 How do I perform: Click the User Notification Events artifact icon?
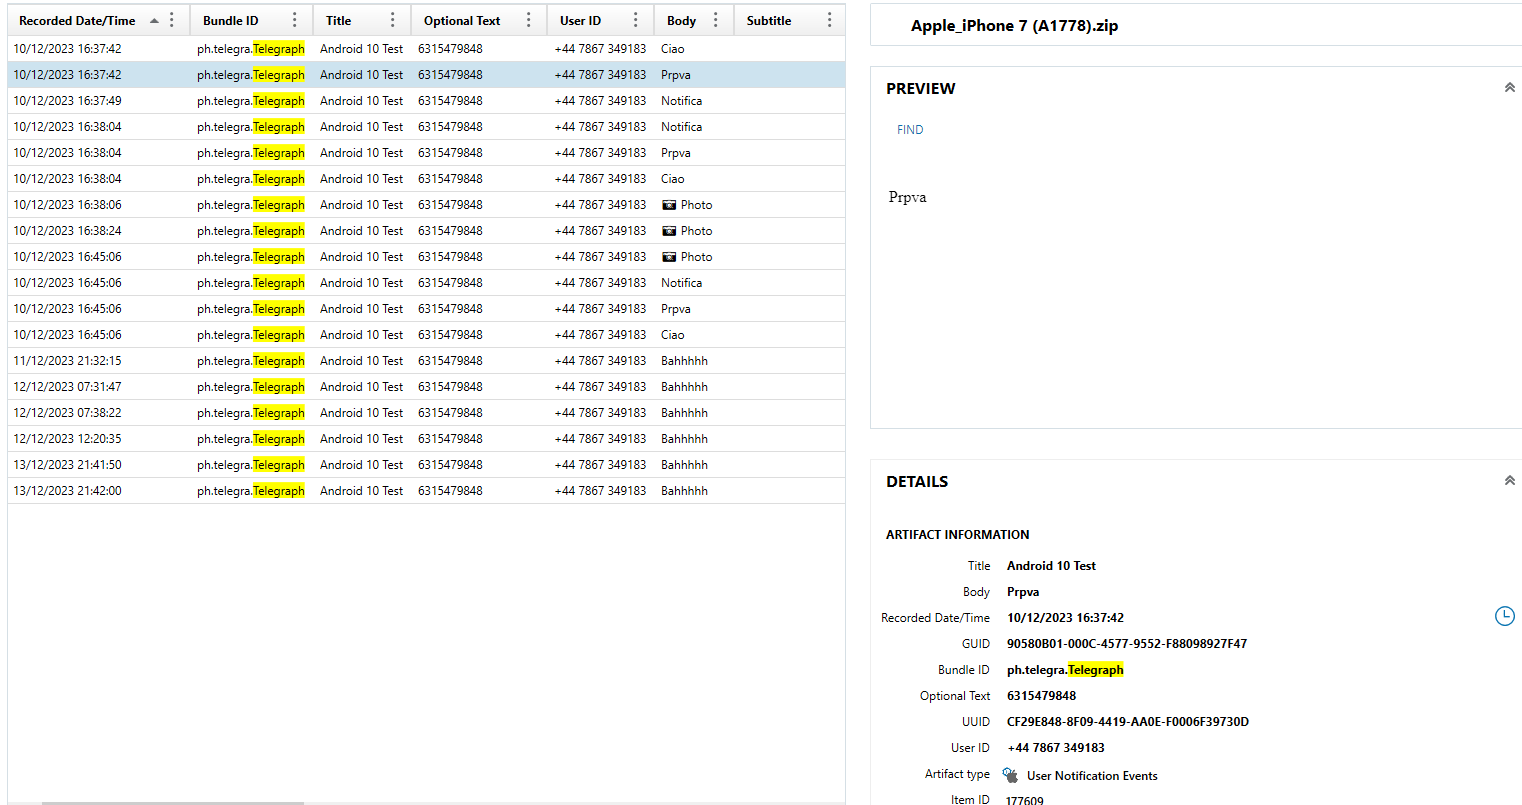(1010, 775)
